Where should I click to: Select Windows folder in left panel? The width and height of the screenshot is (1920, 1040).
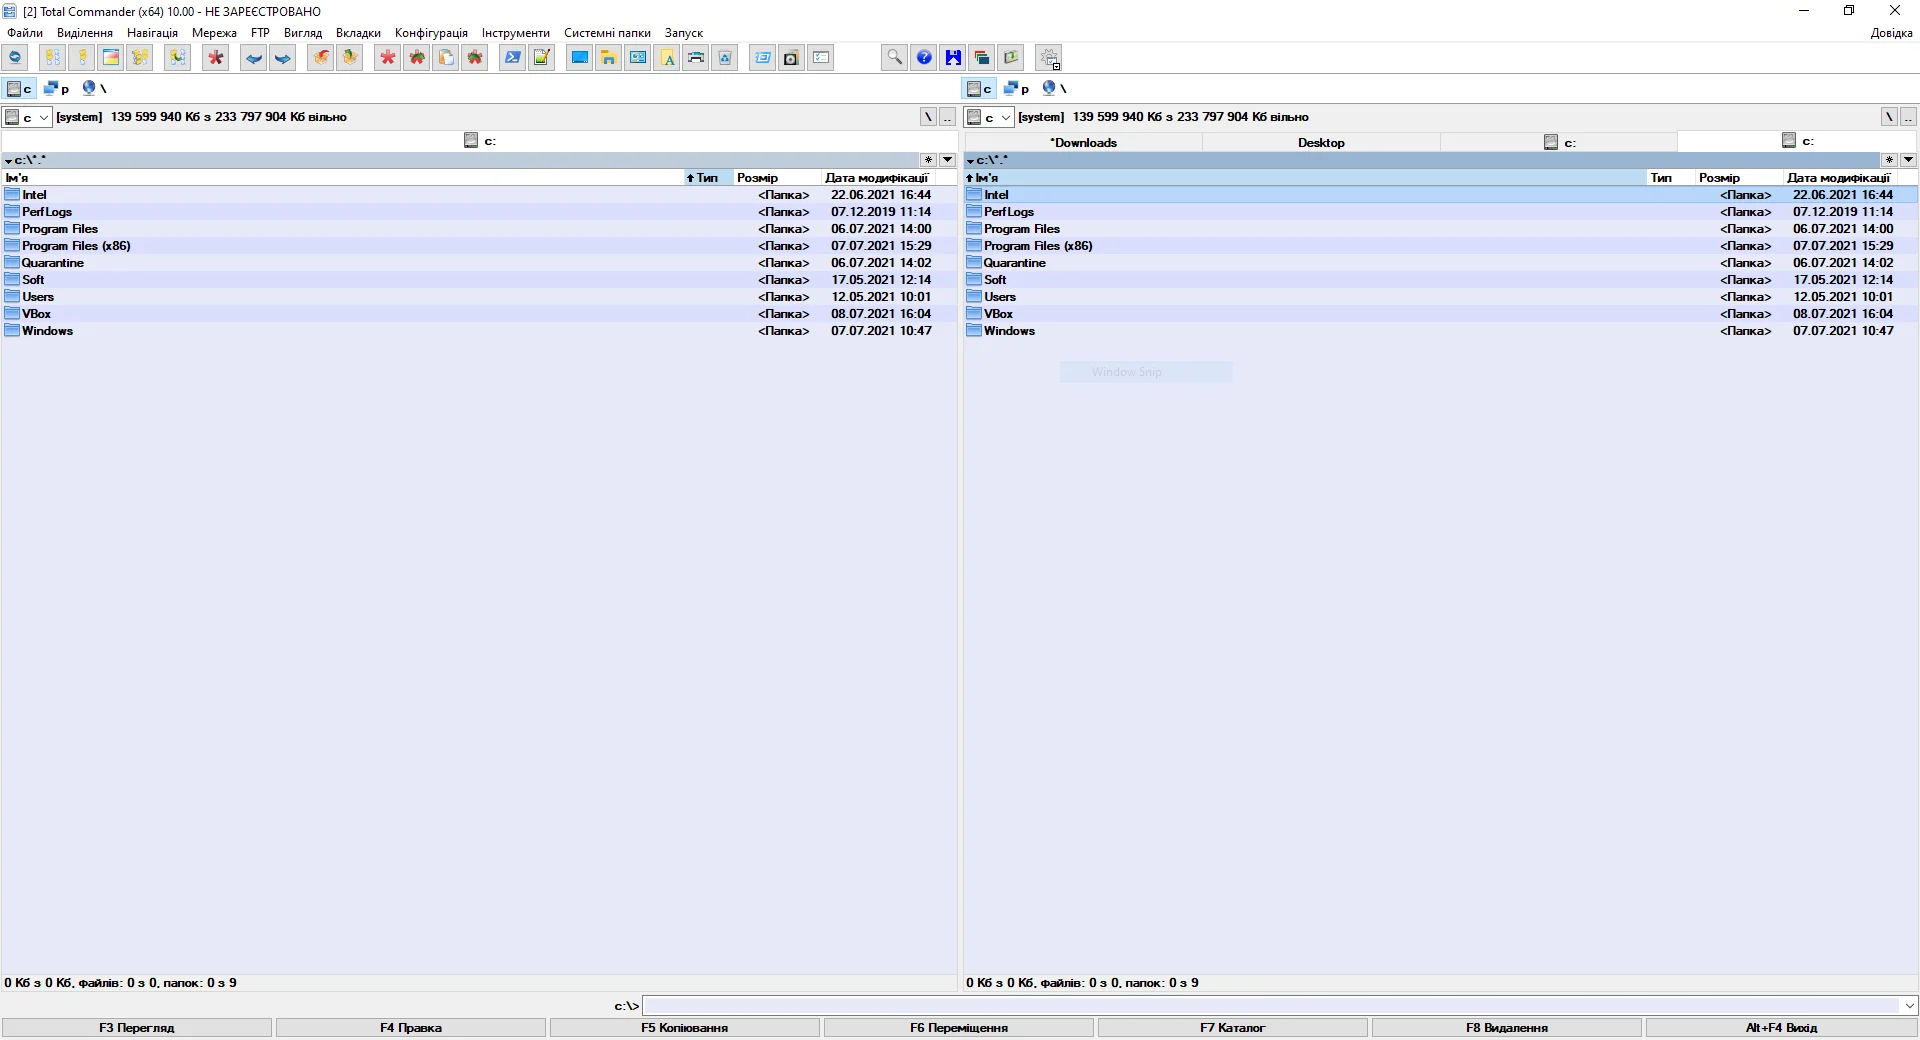[479, 331]
